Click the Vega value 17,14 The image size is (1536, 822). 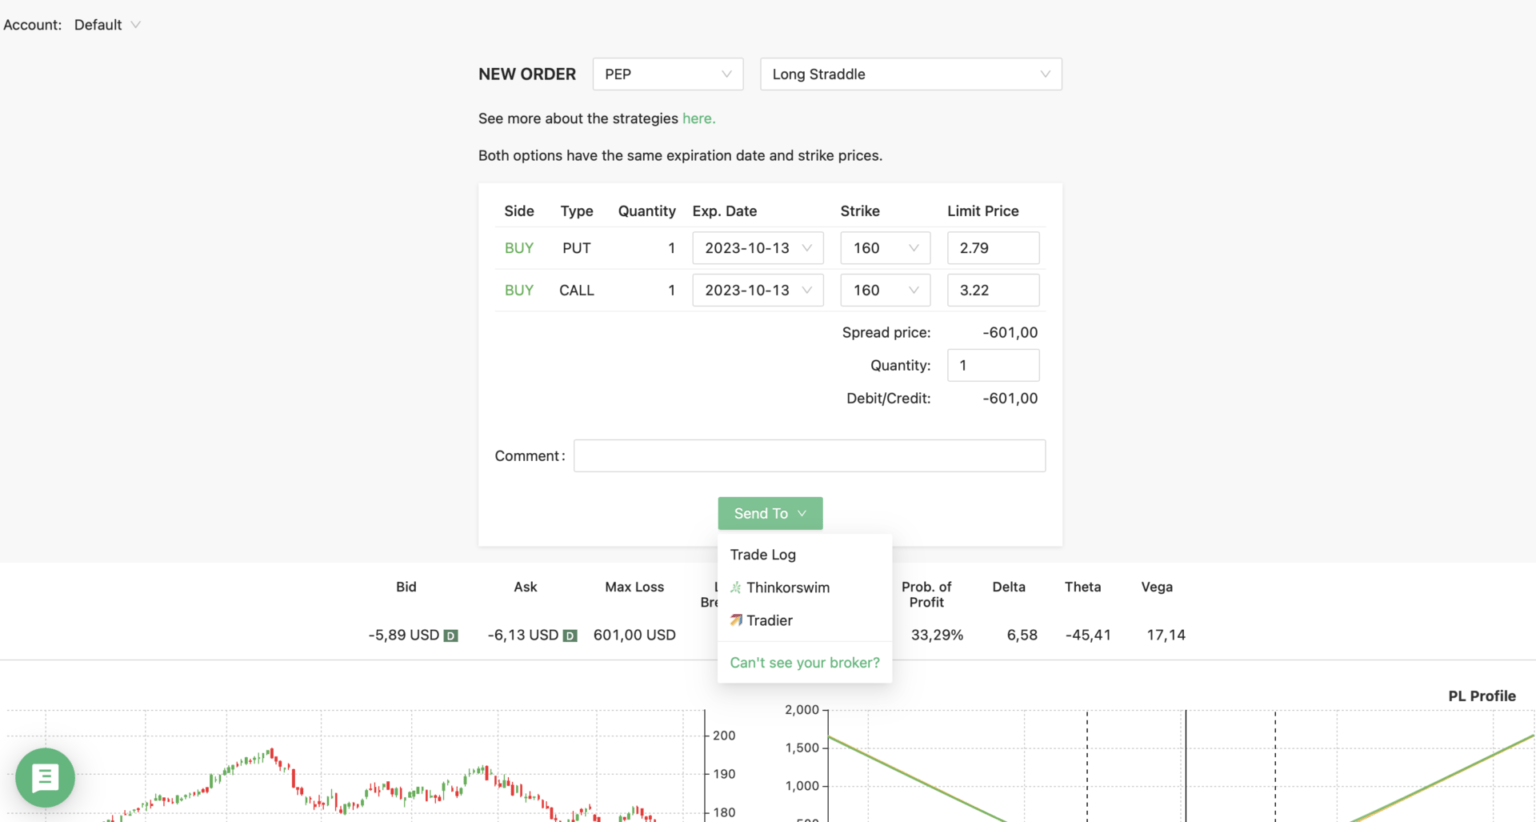pyautogui.click(x=1166, y=635)
